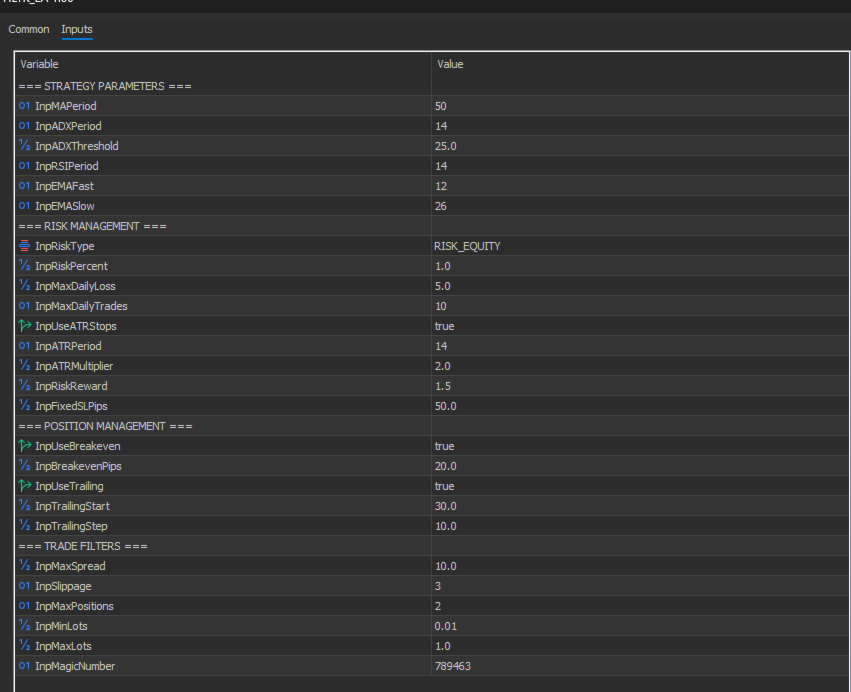Screen dimensions: 851x692
Task: Click the boolean icon beside InpUseTrailing
Action: pos(24,486)
